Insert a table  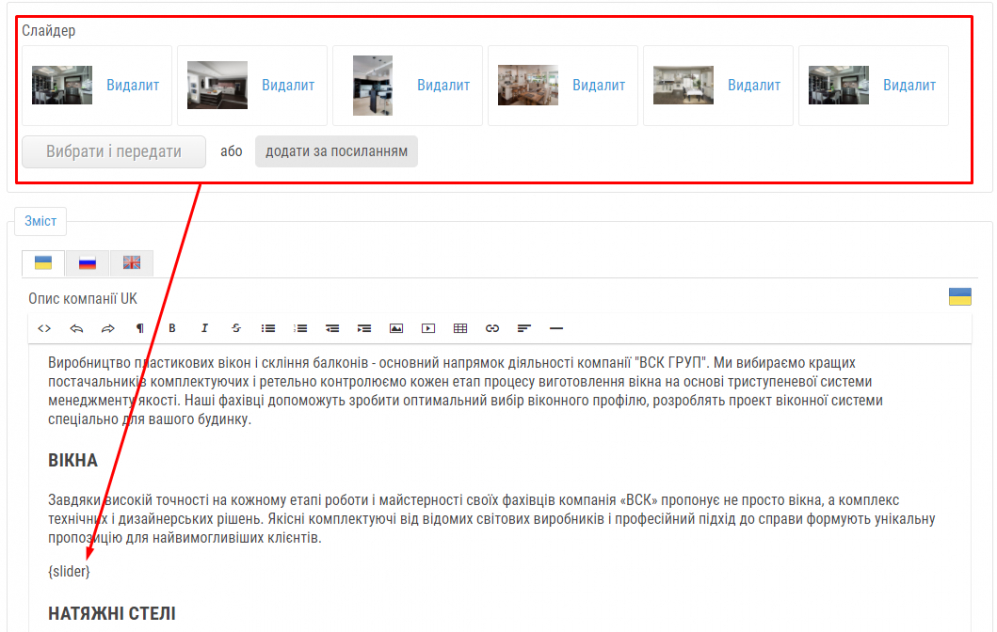(460, 328)
